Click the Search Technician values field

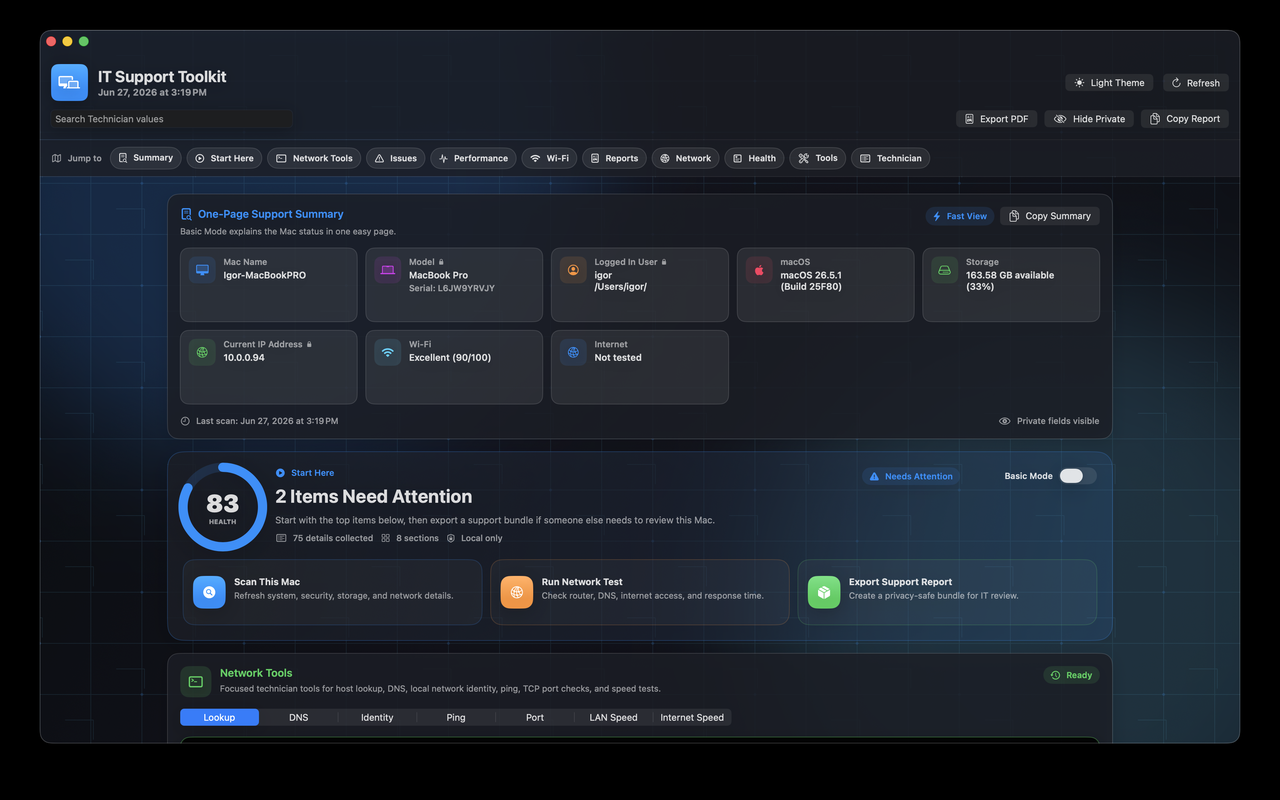point(171,119)
